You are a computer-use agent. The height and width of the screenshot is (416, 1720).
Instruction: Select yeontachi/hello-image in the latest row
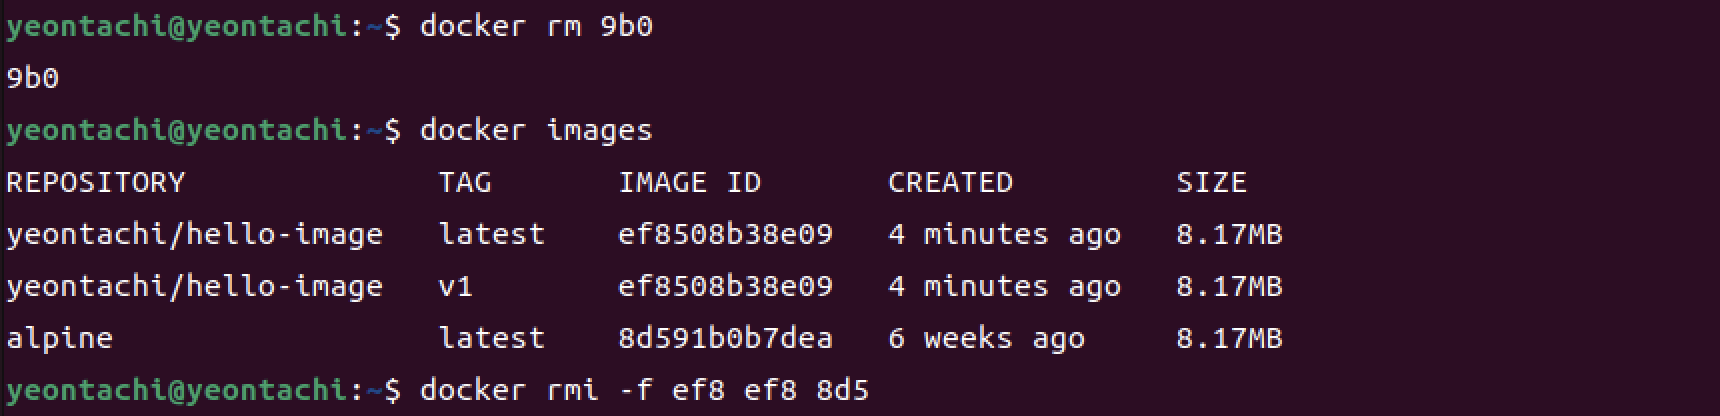coord(195,234)
